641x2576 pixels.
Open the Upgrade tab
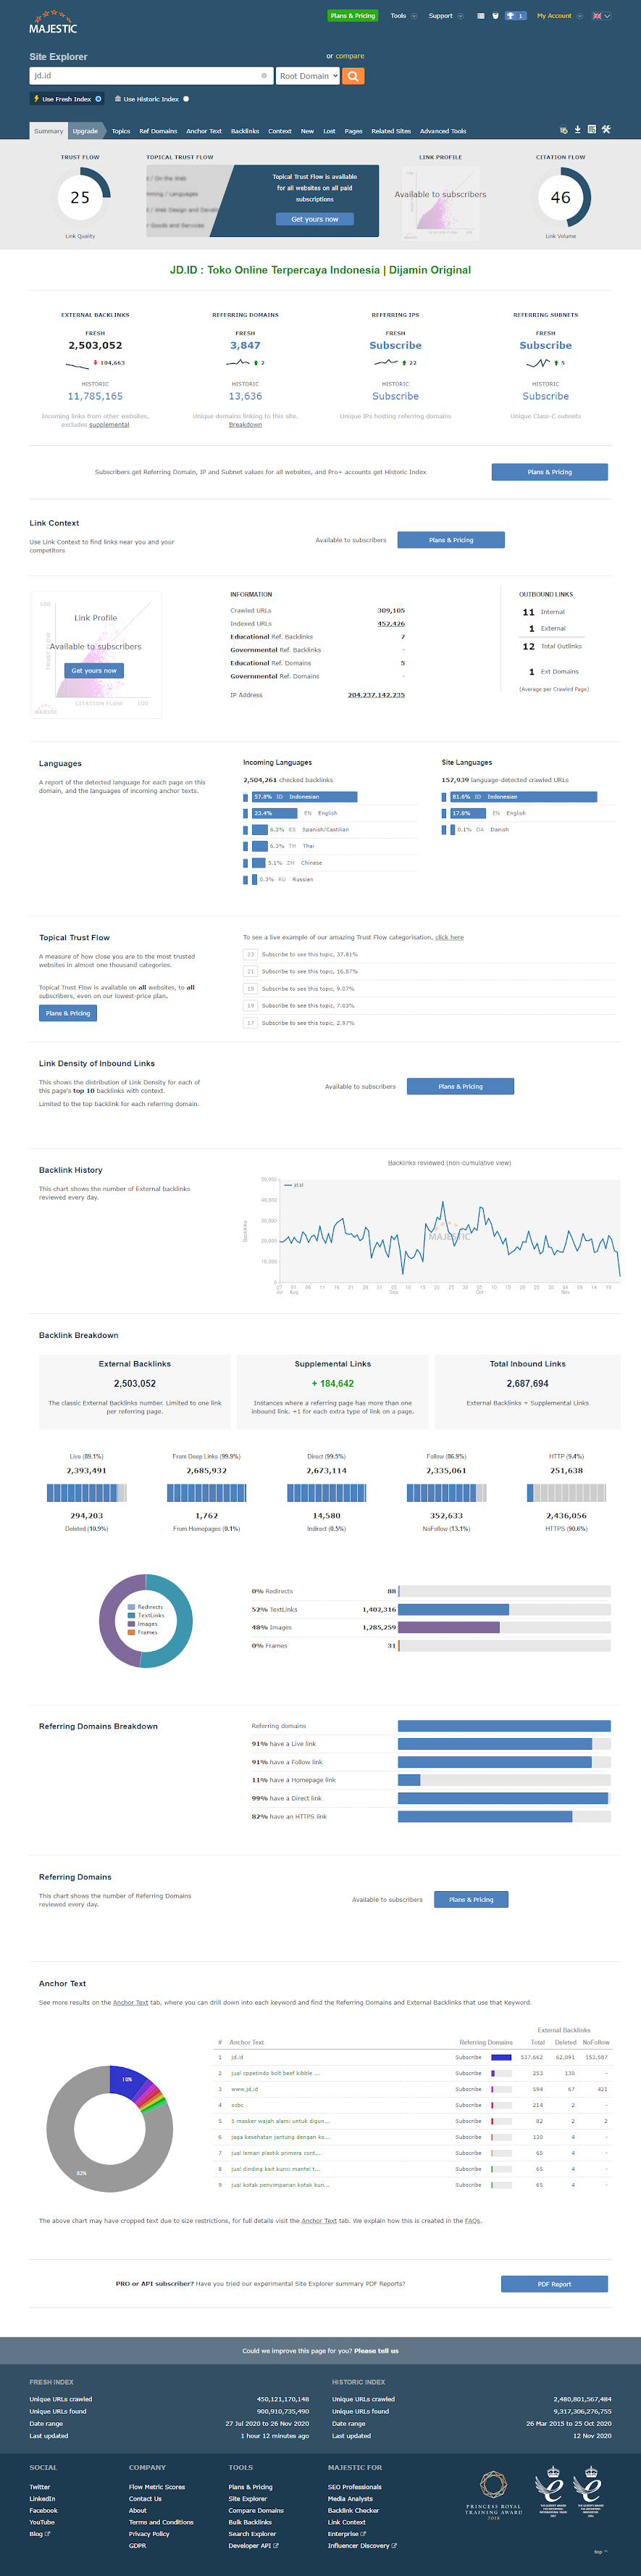(x=85, y=131)
